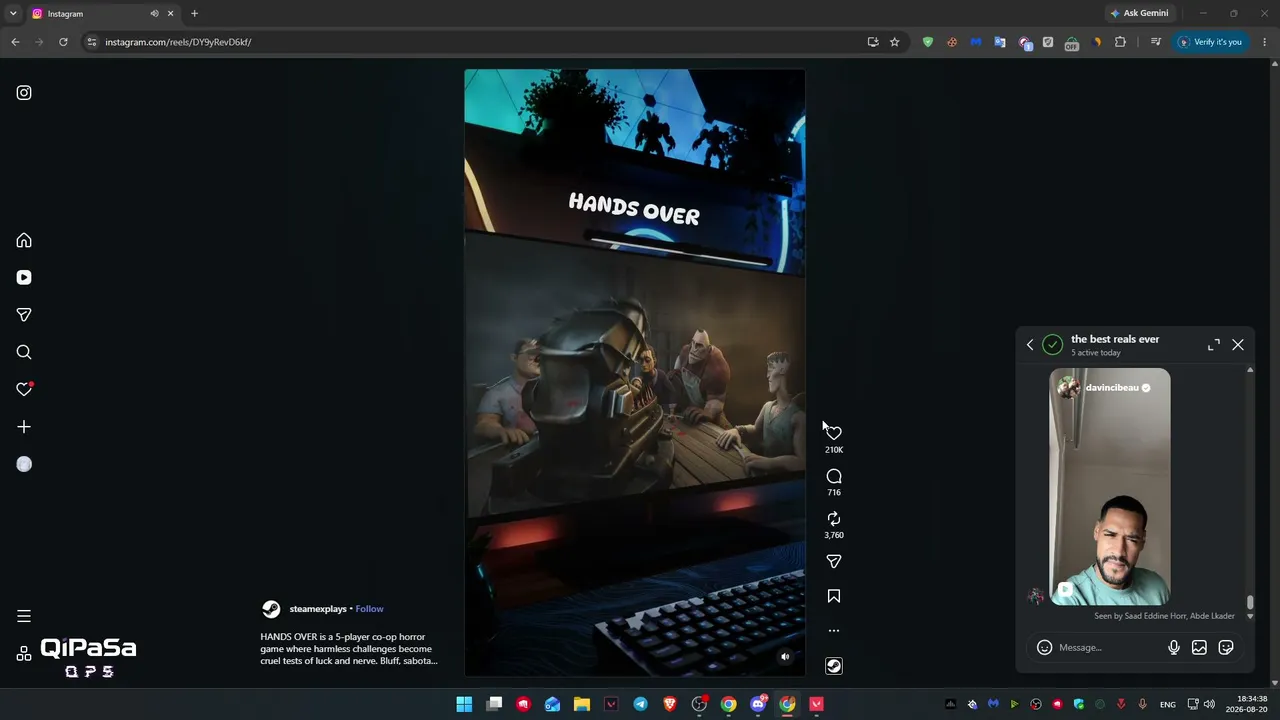Open Discord from the taskbar

click(x=758, y=704)
